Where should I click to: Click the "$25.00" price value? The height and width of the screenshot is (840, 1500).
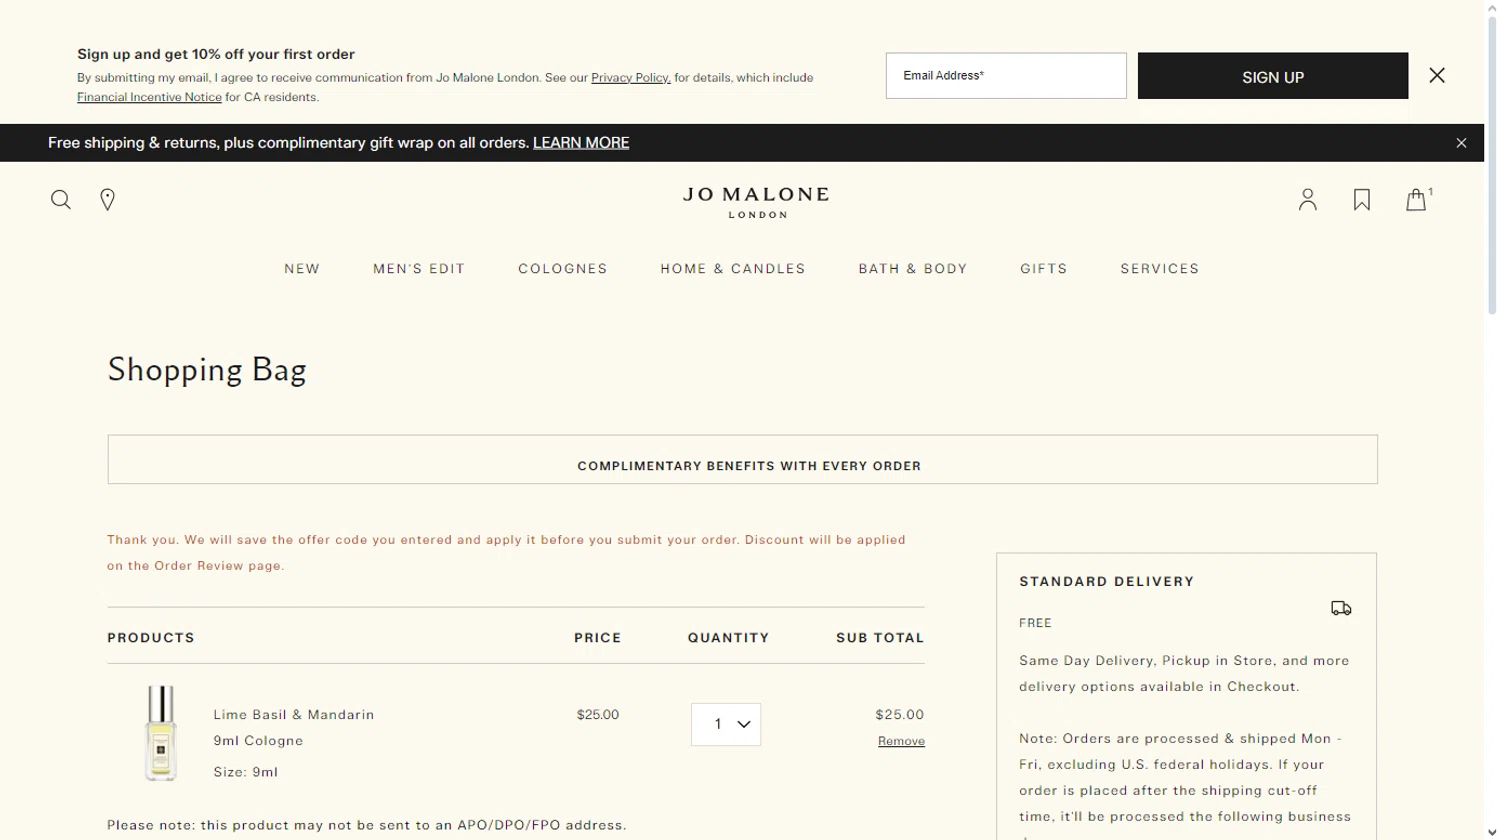point(598,715)
